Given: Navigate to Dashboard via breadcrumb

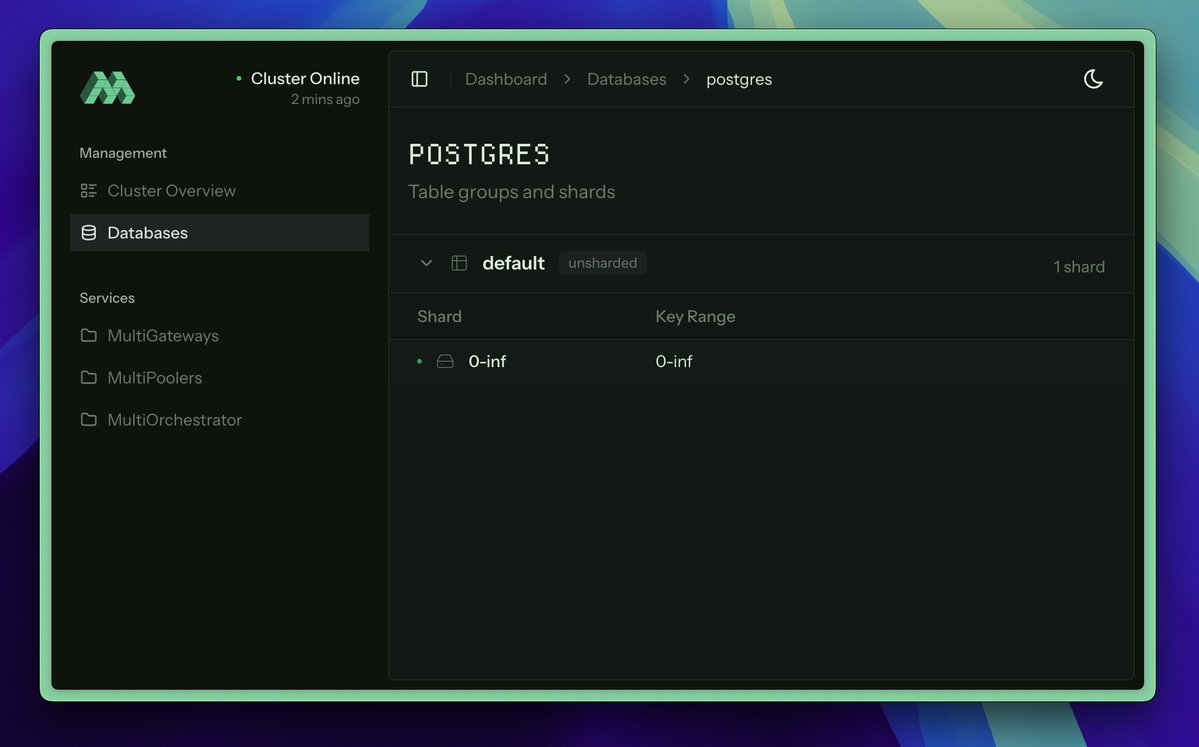Looking at the screenshot, I should [x=506, y=78].
